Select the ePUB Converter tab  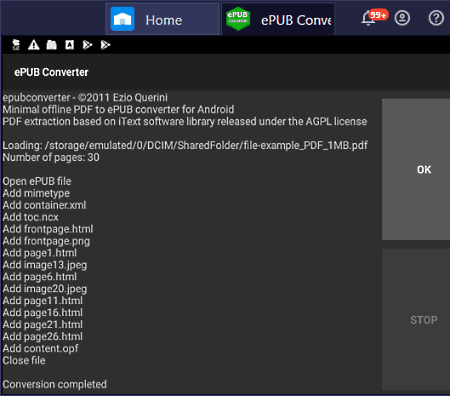[278, 19]
